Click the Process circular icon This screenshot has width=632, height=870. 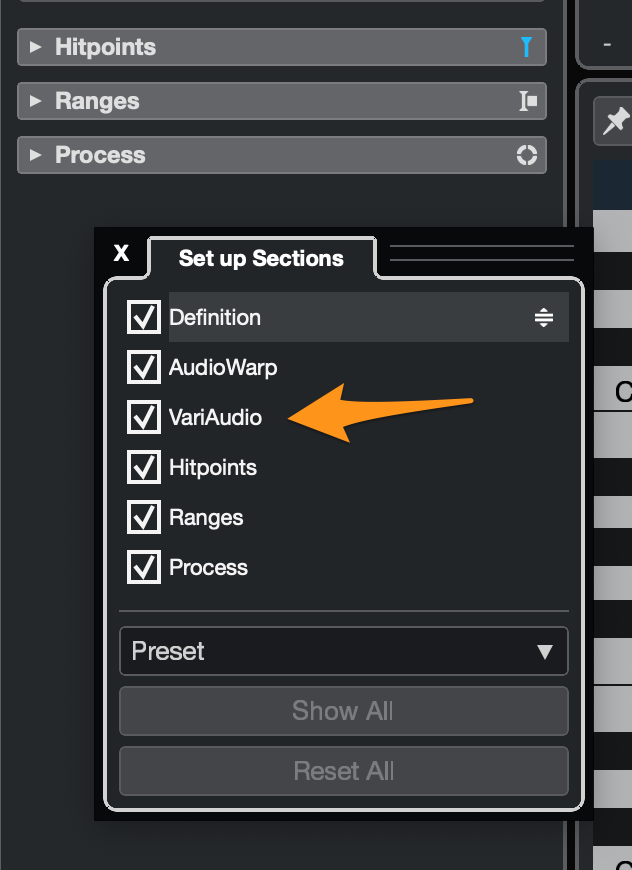click(x=526, y=155)
